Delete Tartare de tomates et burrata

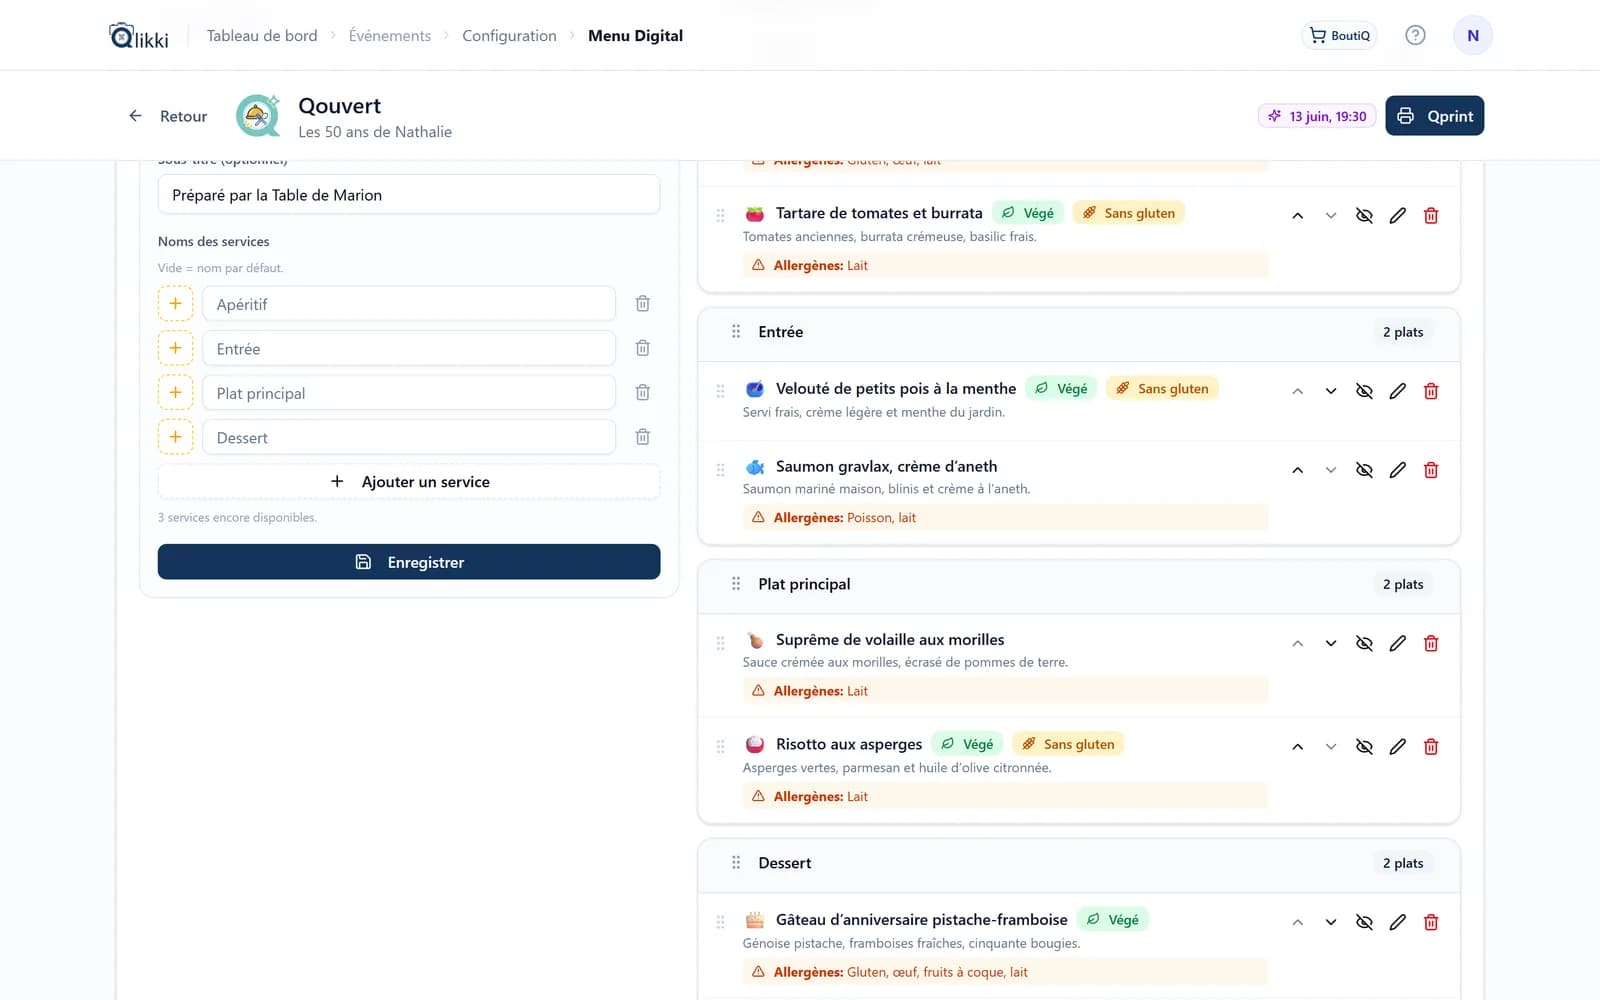[1431, 215]
